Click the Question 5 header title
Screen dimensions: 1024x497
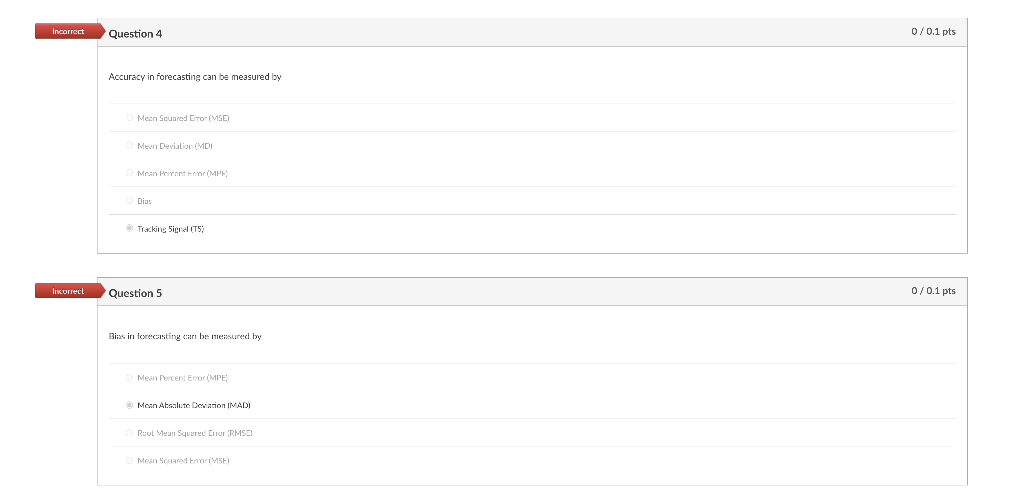pos(135,293)
